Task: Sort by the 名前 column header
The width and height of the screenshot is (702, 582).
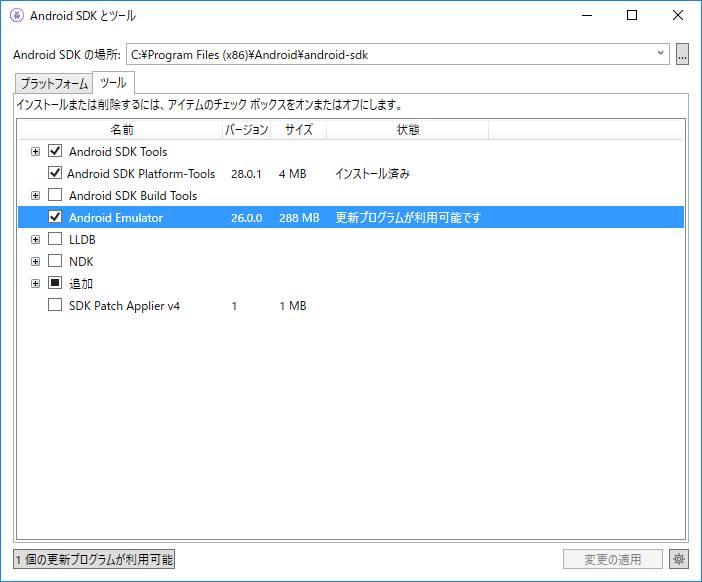Action: (x=121, y=130)
